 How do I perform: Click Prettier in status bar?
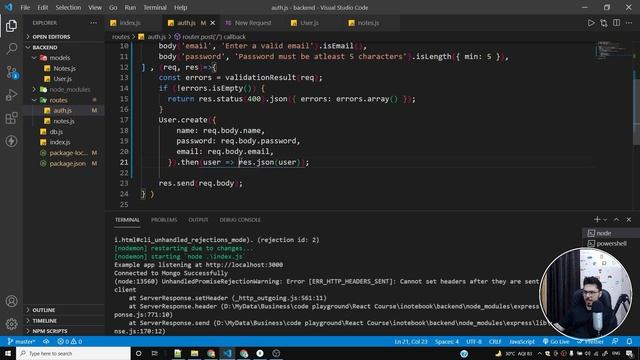pos(590,341)
